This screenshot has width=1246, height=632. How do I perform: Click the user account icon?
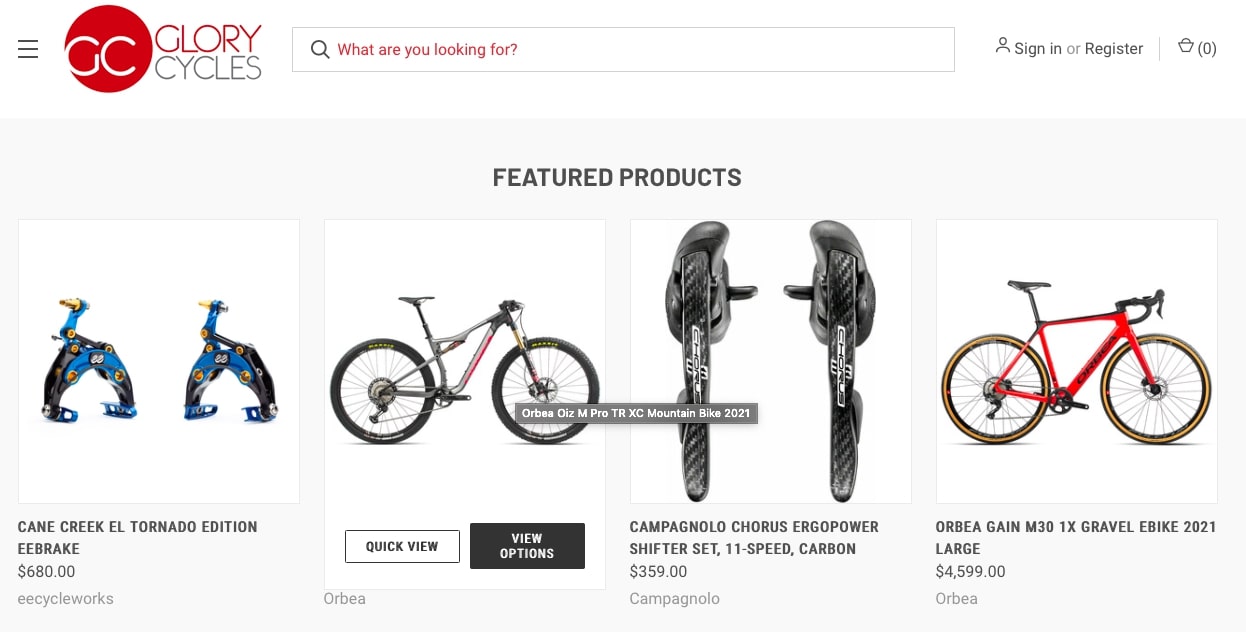click(1002, 46)
